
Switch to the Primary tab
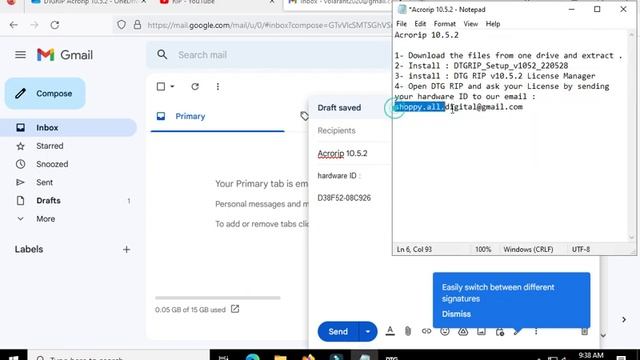coord(218,116)
